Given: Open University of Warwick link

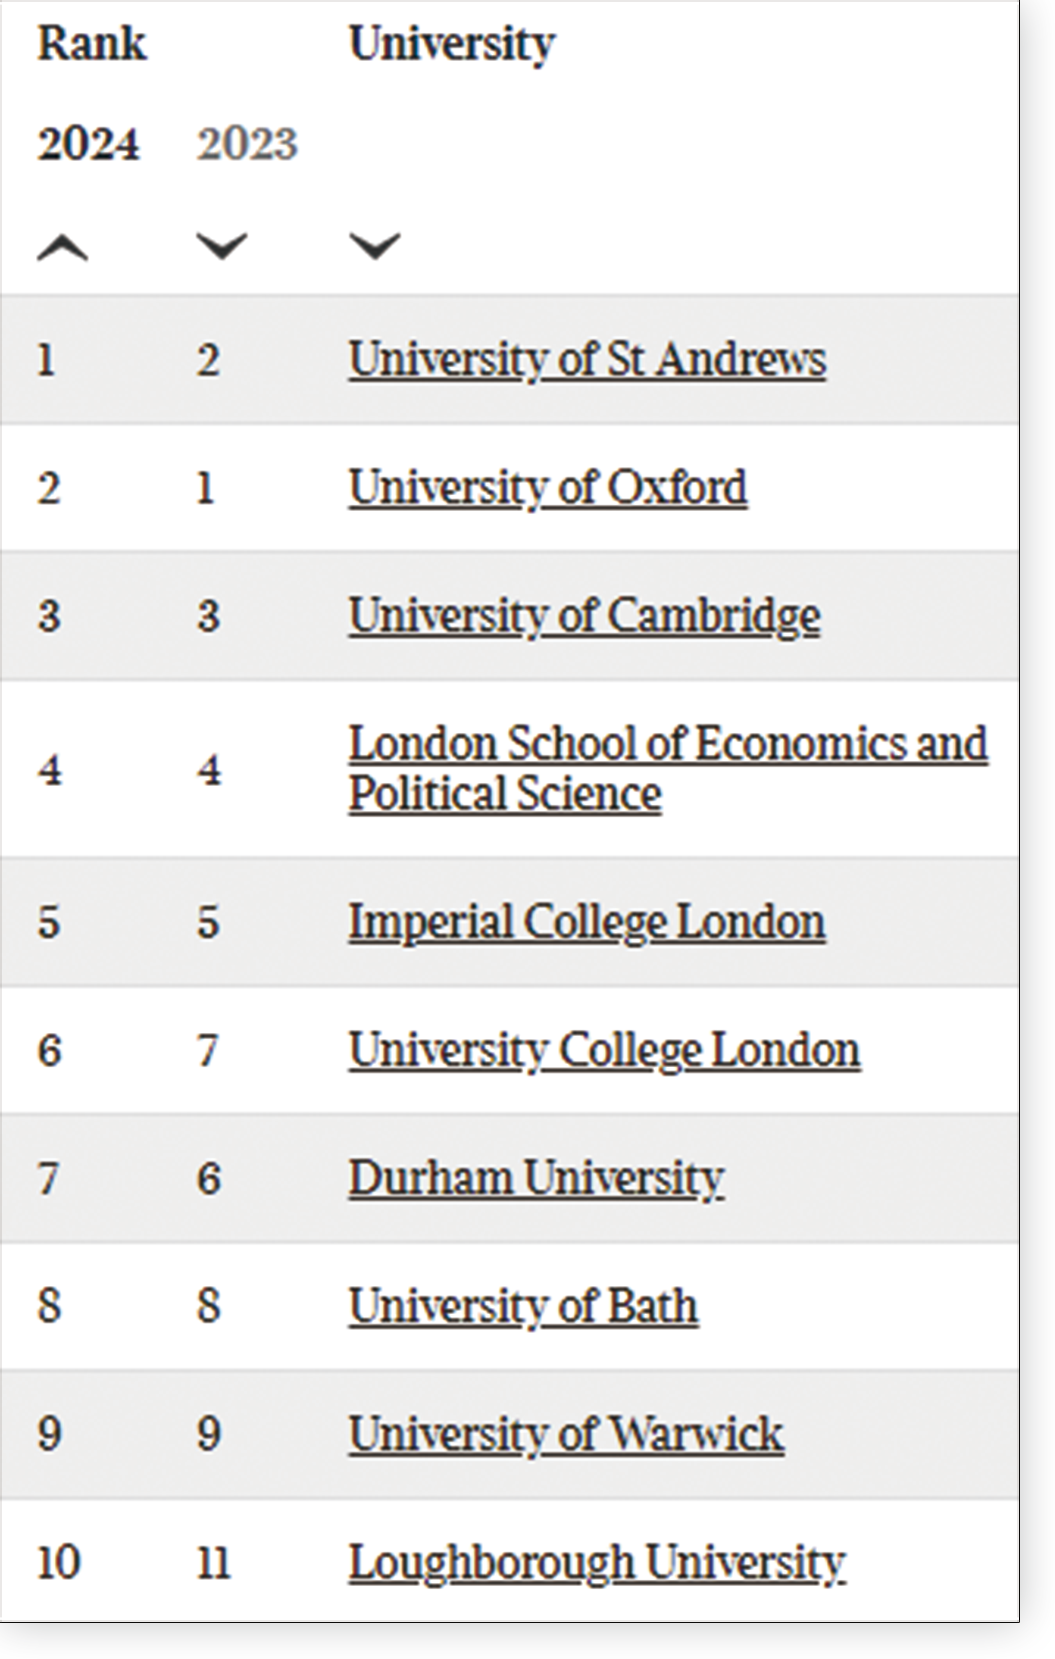Looking at the screenshot, I should [566, 1434].
